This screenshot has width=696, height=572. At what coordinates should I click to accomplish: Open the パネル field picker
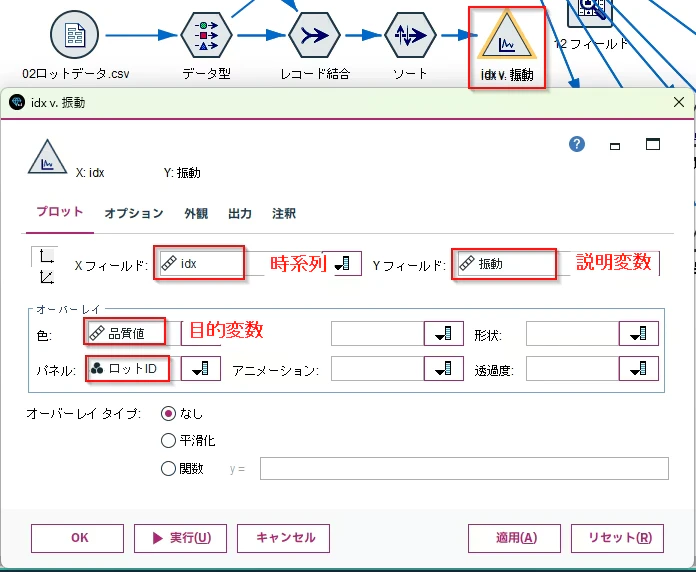pos(201,369)
